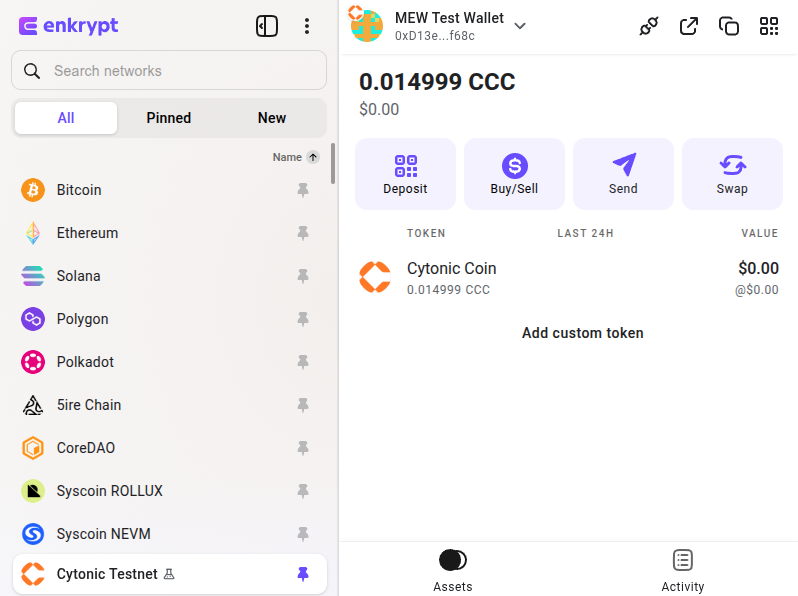Open the Activity tab
798x596 pixels.
(683, 570)
